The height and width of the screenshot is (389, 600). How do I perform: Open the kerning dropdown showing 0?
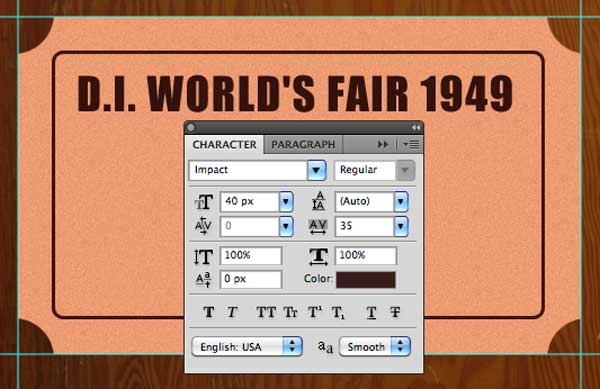(x=286, y=226)
